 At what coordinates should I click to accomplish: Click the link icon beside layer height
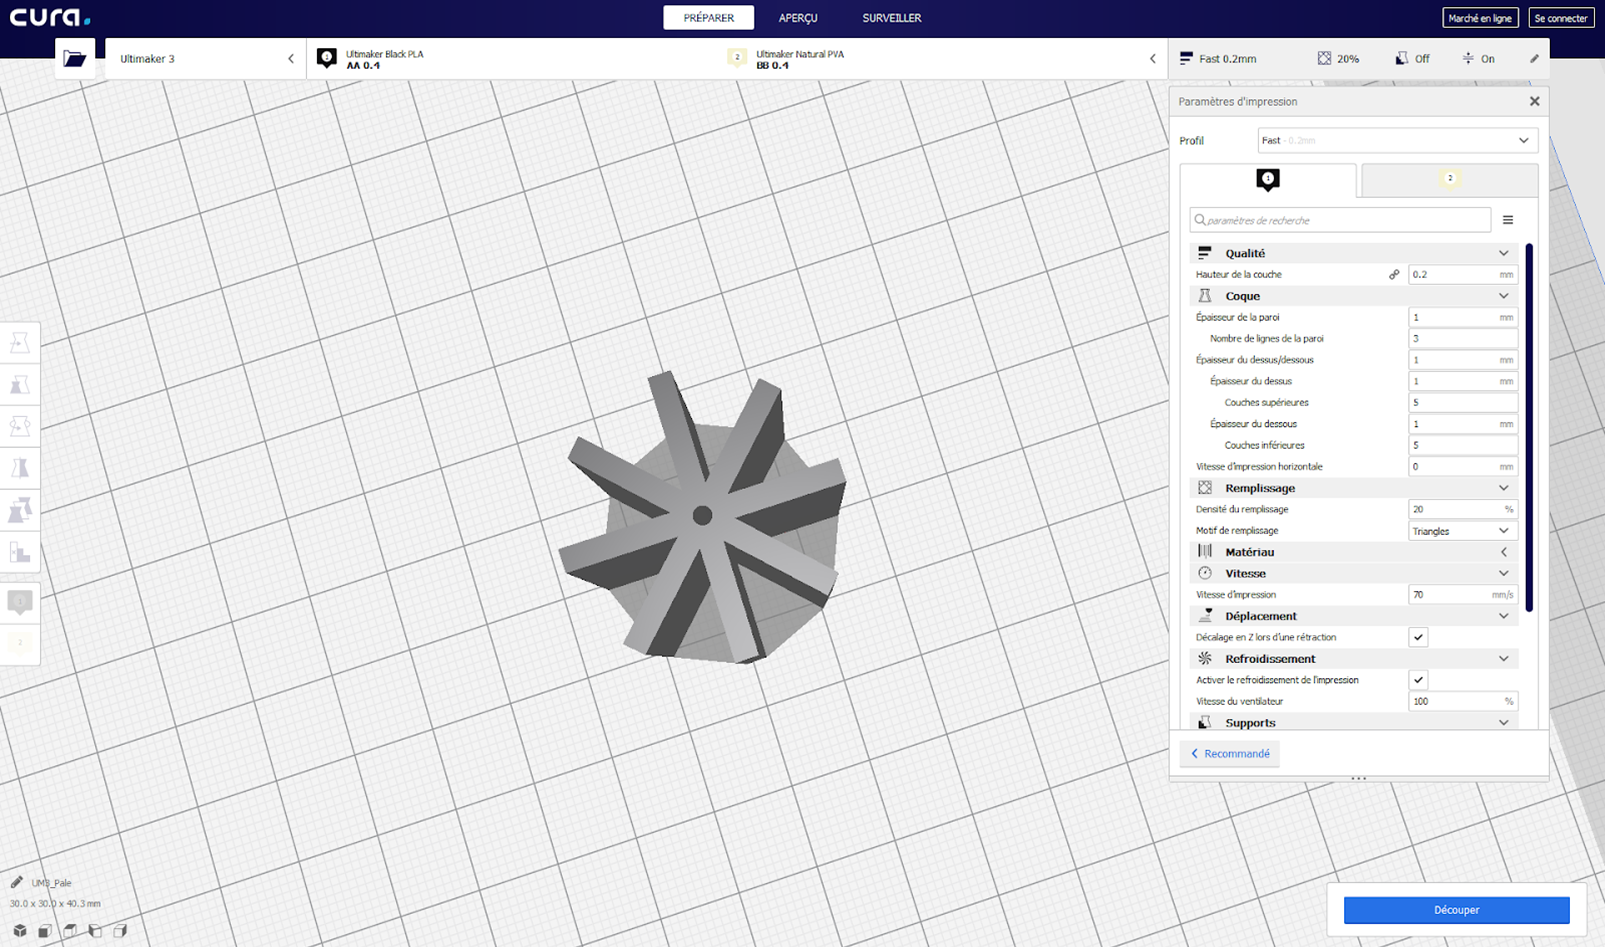(1394, 275)
